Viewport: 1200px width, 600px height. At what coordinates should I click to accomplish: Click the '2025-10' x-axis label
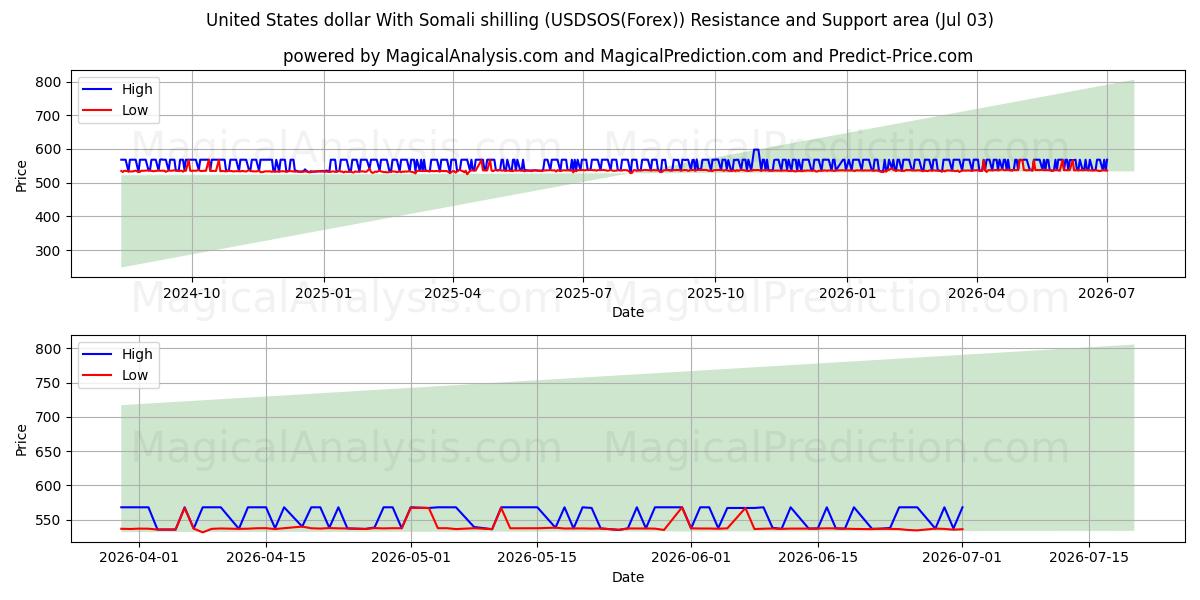(x=715, y=295)
